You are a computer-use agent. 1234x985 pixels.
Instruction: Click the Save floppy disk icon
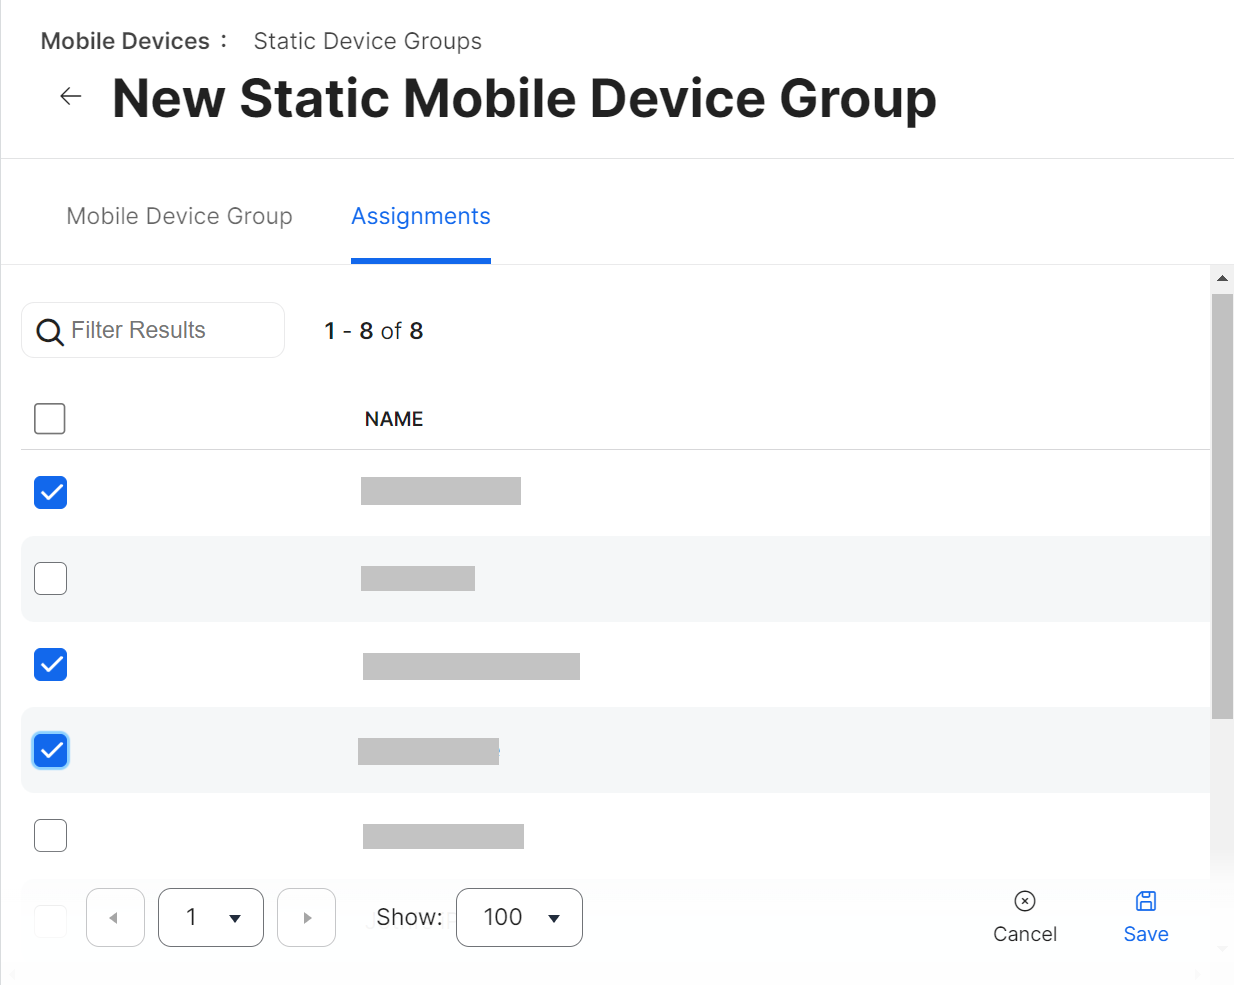pos(1146,901)
